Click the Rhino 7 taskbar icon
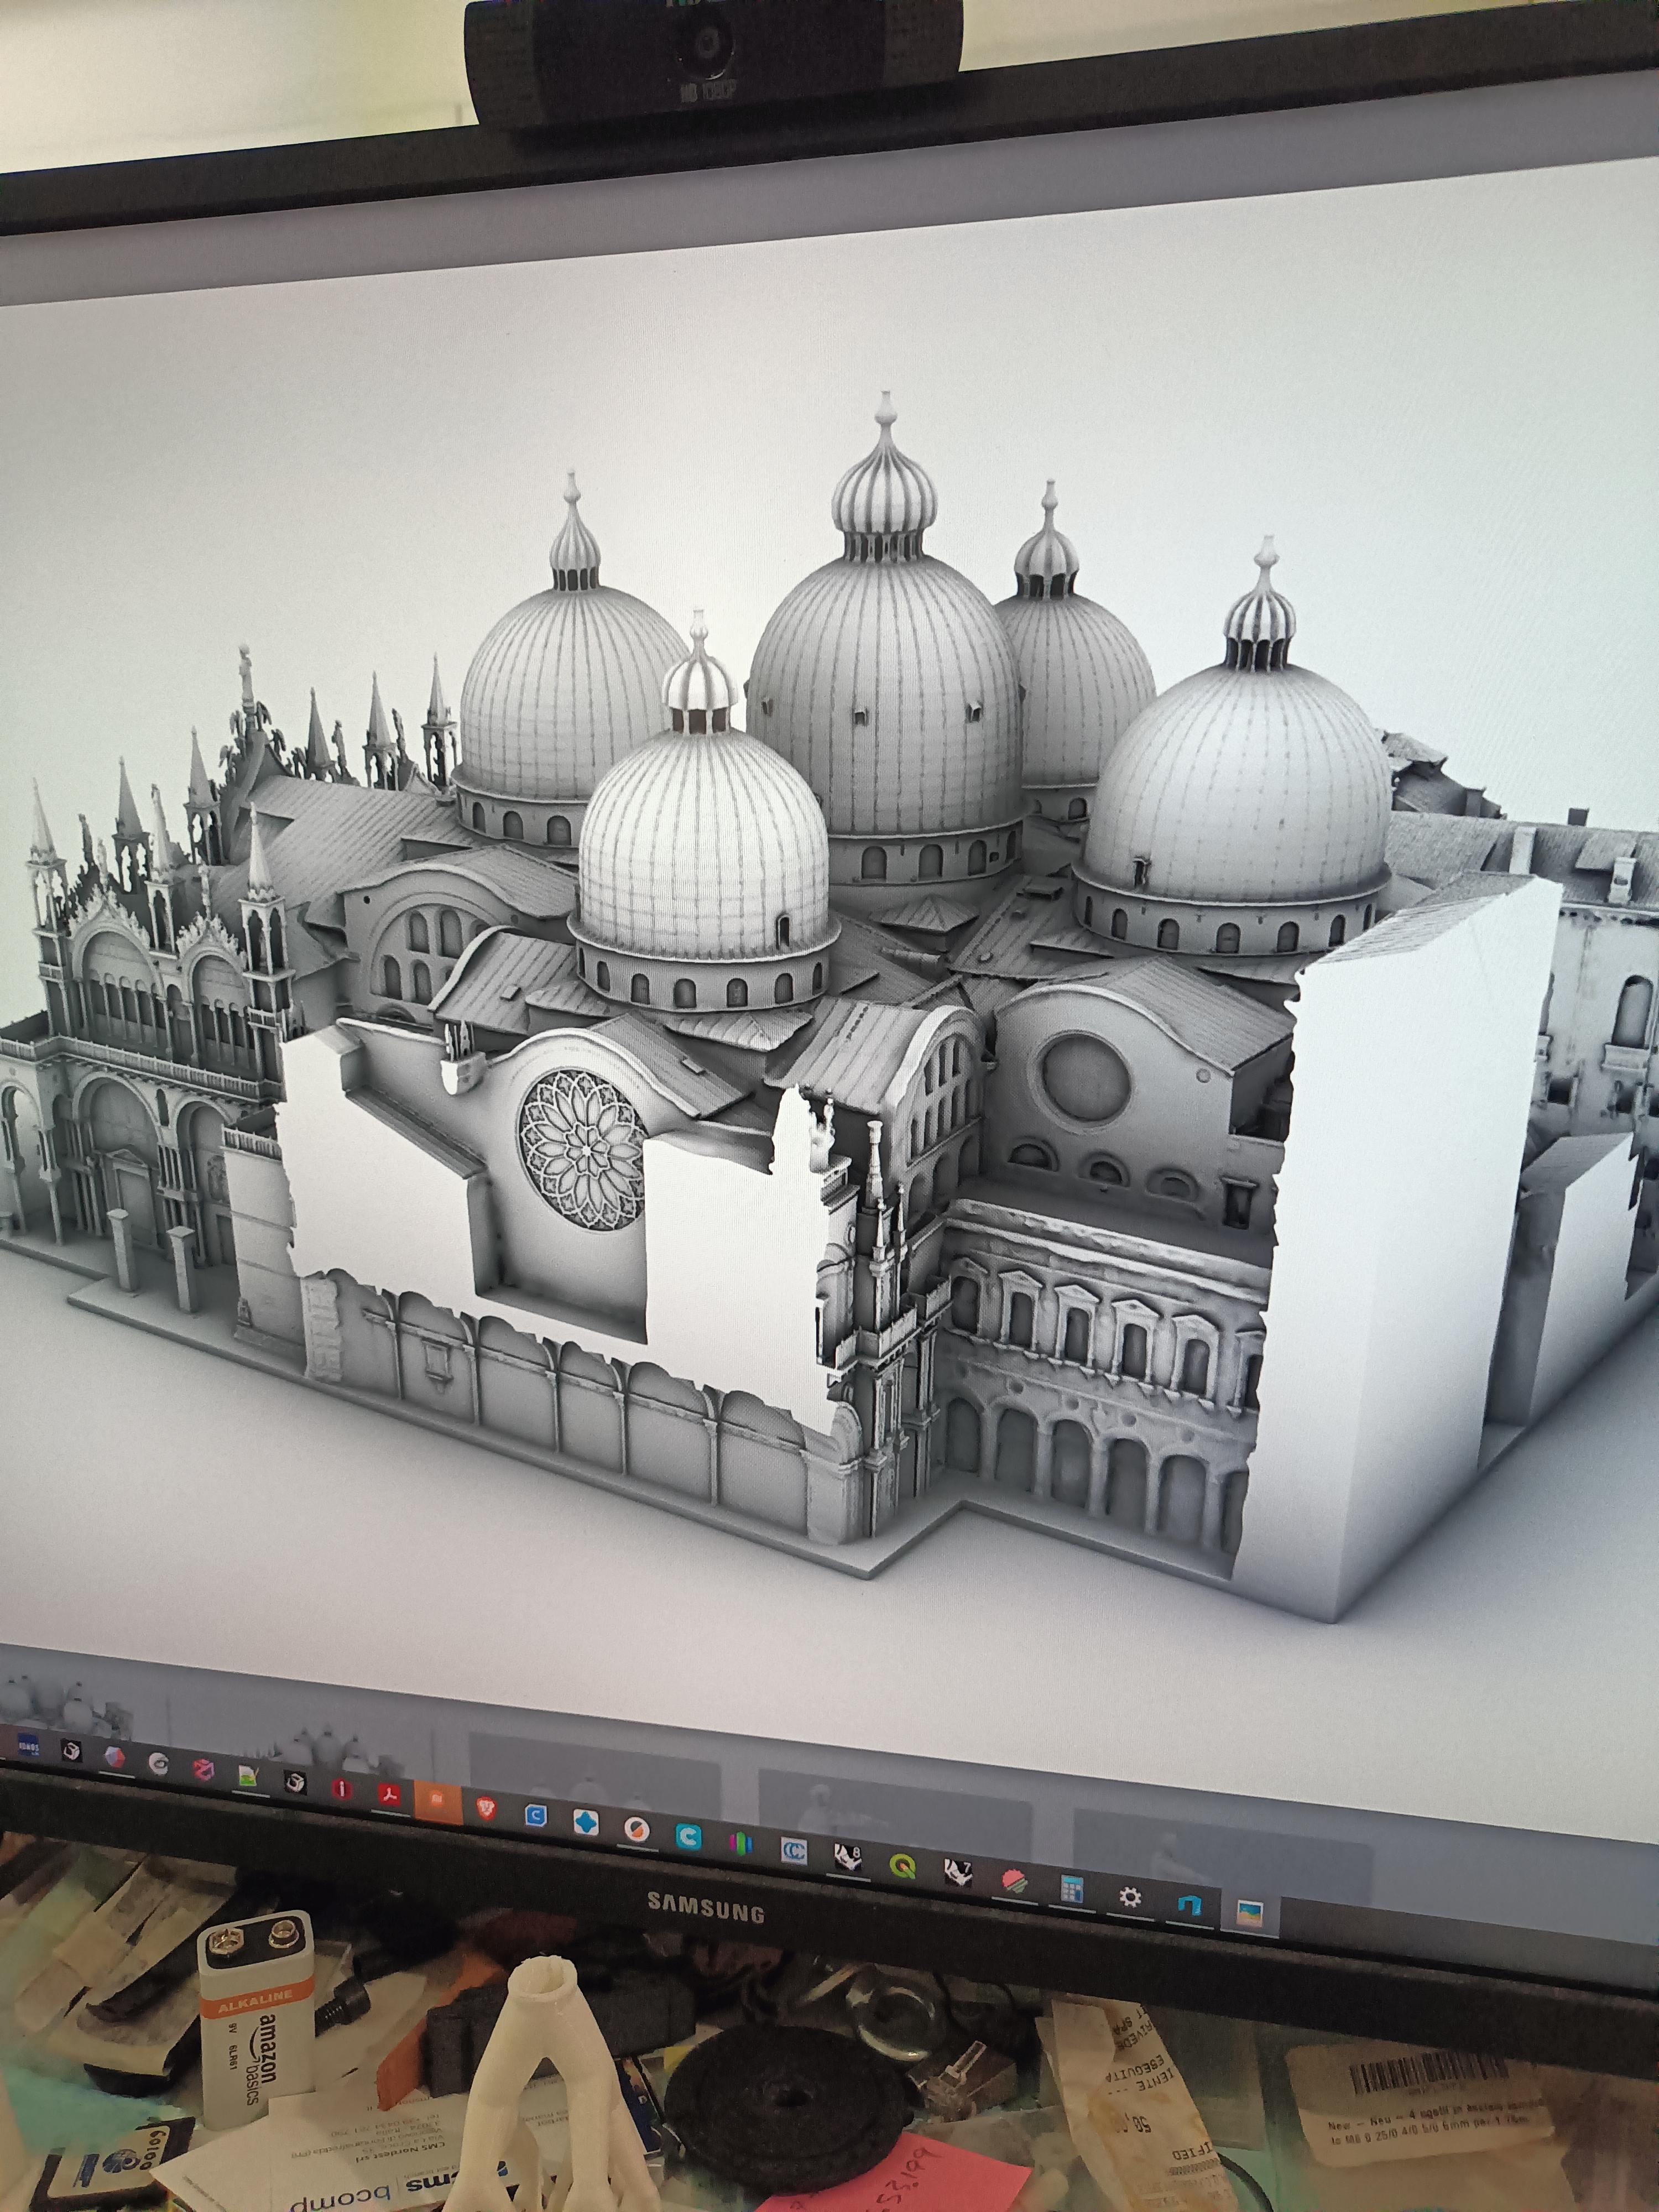 tap(958, 1872)
